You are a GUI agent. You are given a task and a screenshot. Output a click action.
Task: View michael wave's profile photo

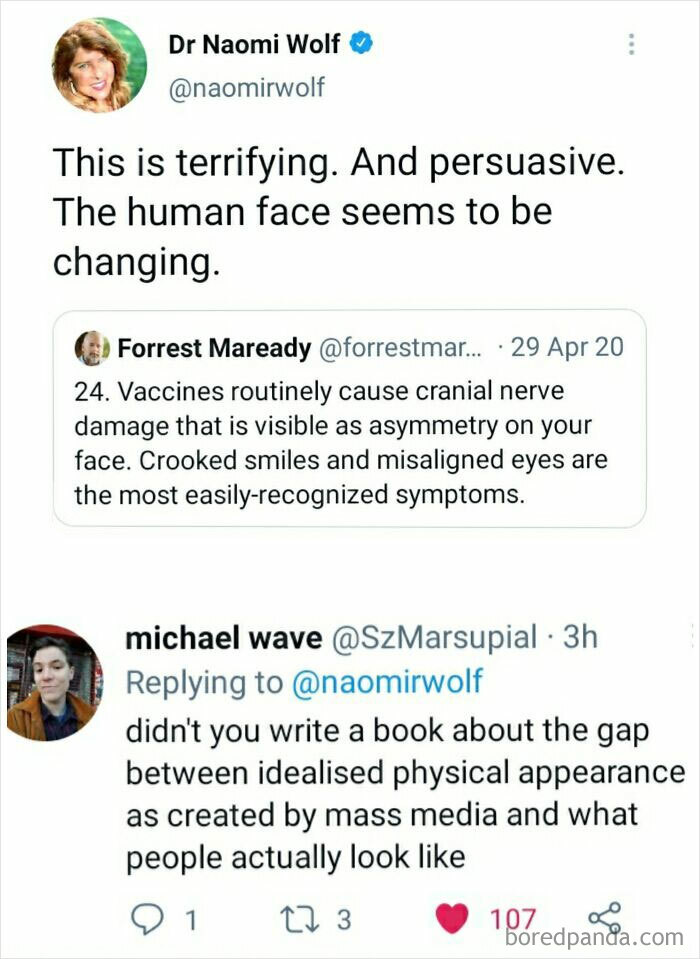tap(55, 682)
